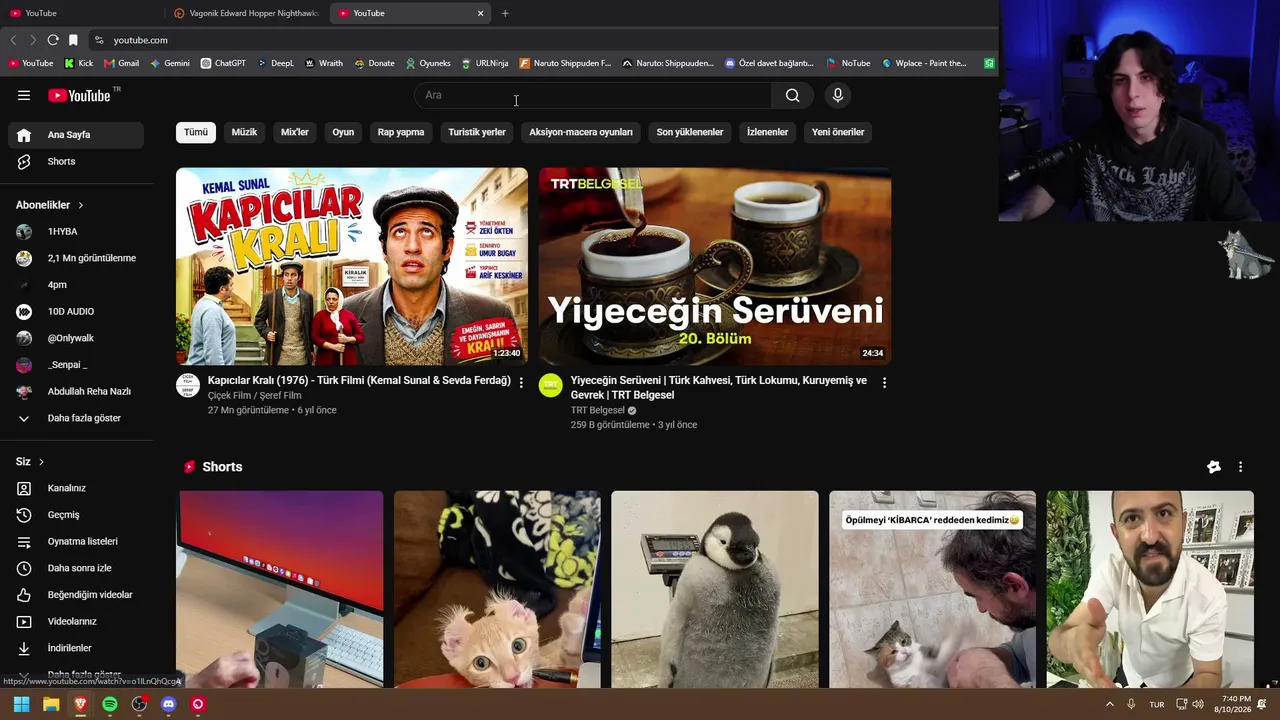Open the @Onlywalk subscription channel
Screen dimensions: 1280x720
click(x=76, y=338)
